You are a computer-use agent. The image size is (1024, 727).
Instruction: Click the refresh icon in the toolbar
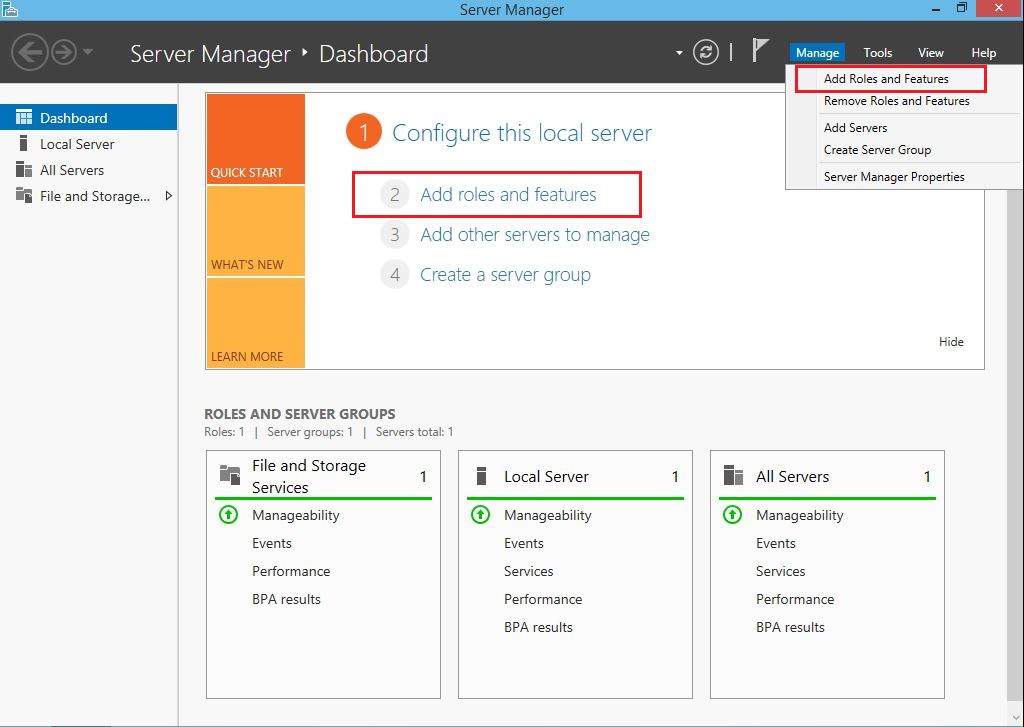coord(706,52)
